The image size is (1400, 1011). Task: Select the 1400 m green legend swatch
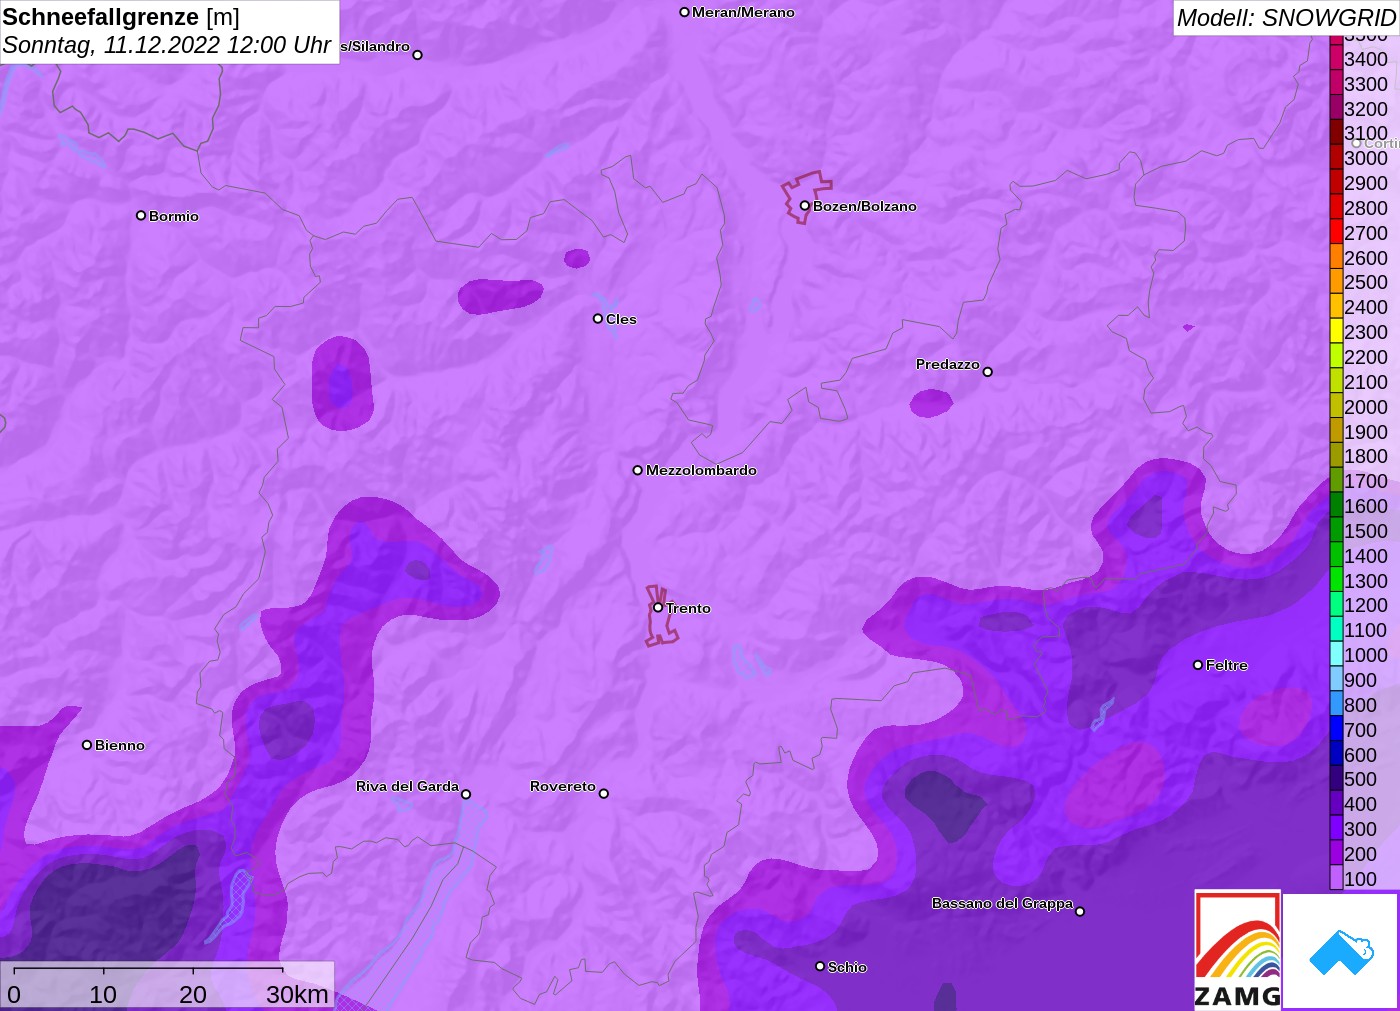coord(1336,556)
